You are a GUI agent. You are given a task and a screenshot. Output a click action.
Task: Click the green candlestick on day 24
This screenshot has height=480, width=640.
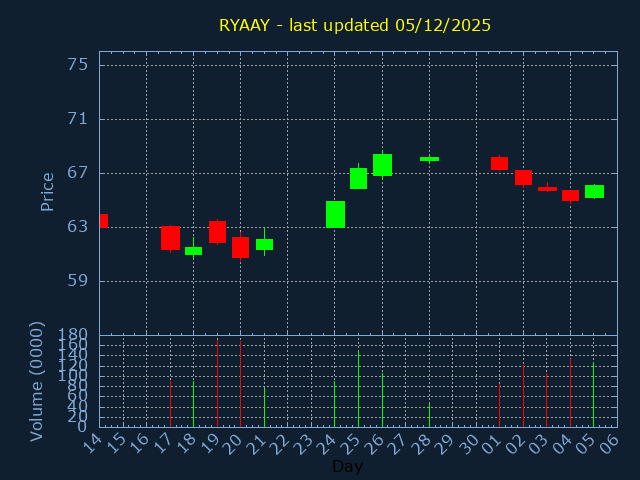335,214
